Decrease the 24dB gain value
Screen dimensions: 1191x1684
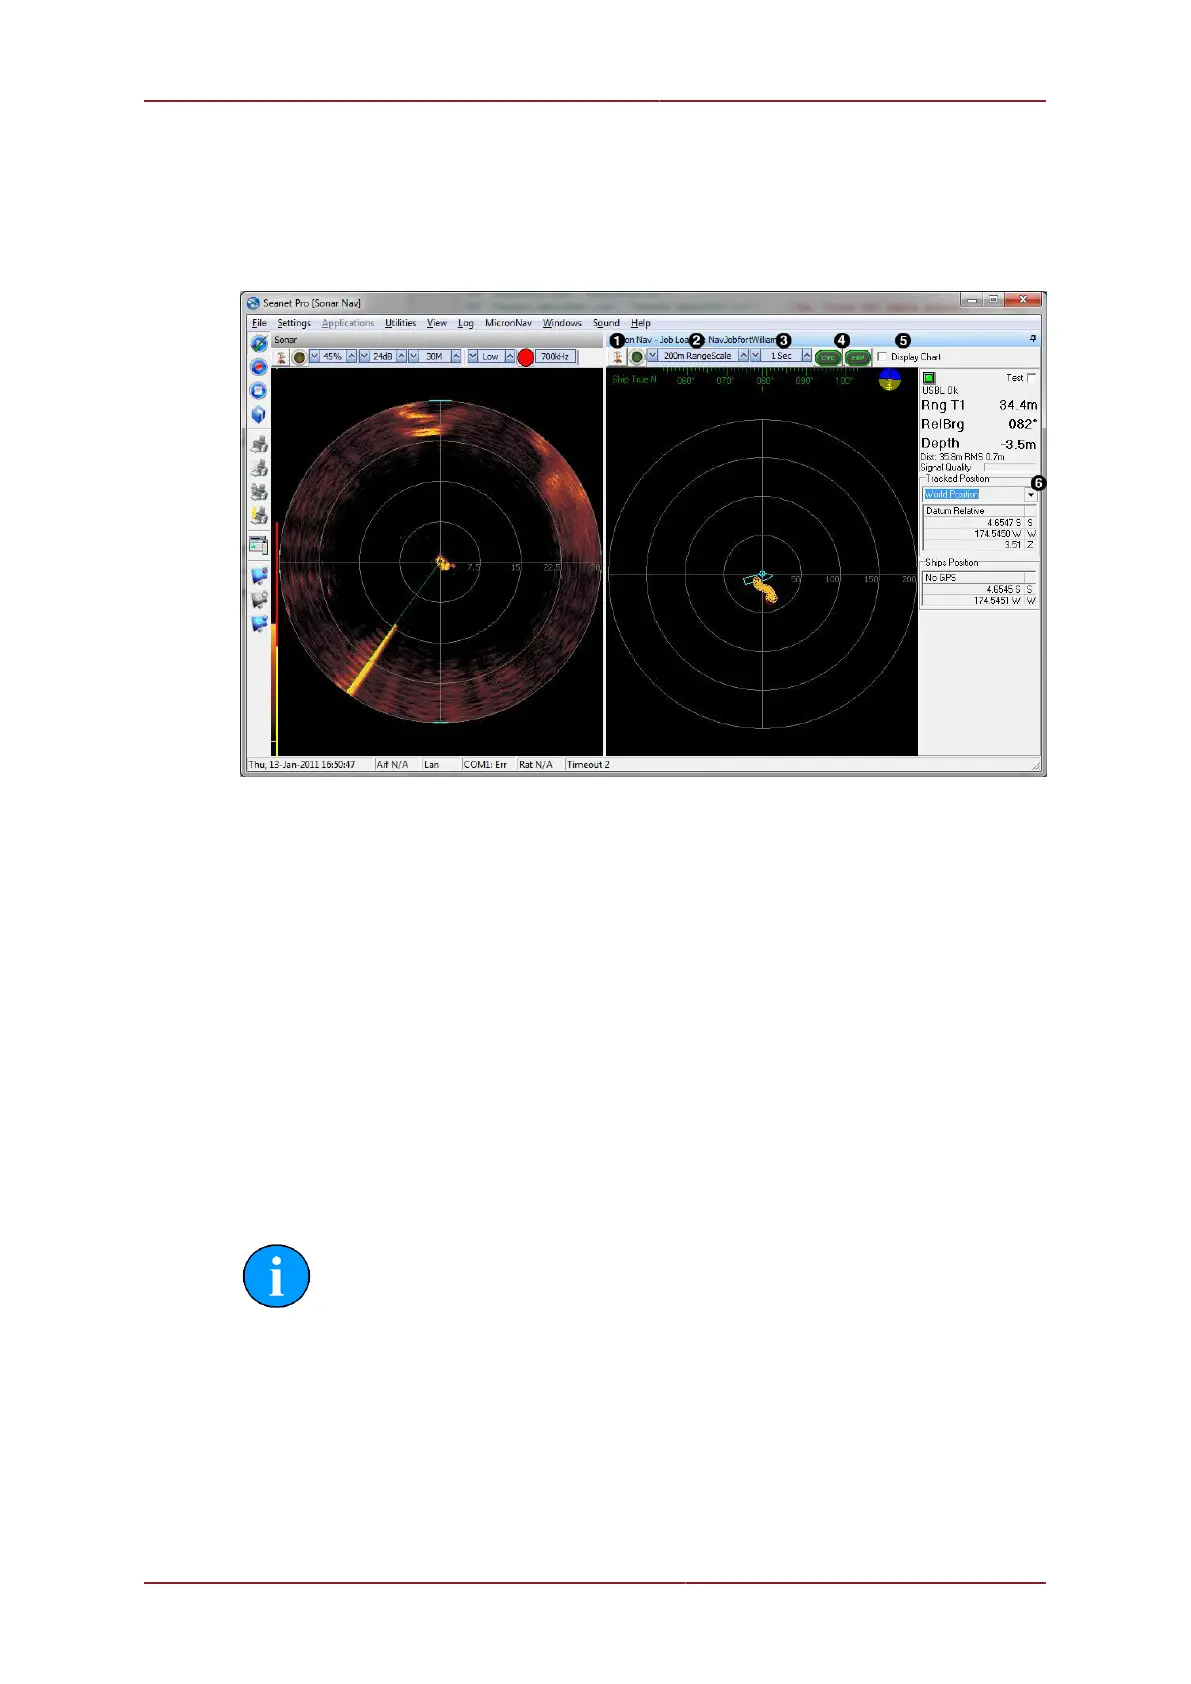365,357
